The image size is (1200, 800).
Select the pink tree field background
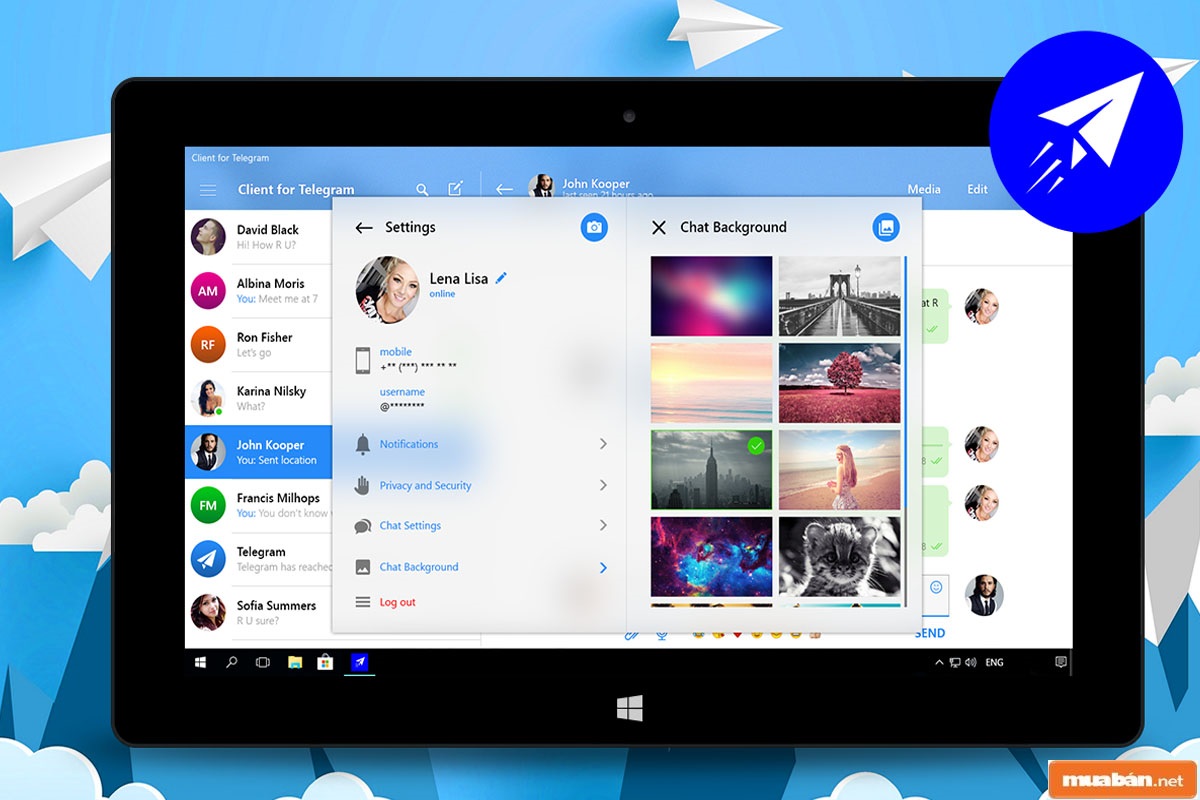[x=839, y=383]
